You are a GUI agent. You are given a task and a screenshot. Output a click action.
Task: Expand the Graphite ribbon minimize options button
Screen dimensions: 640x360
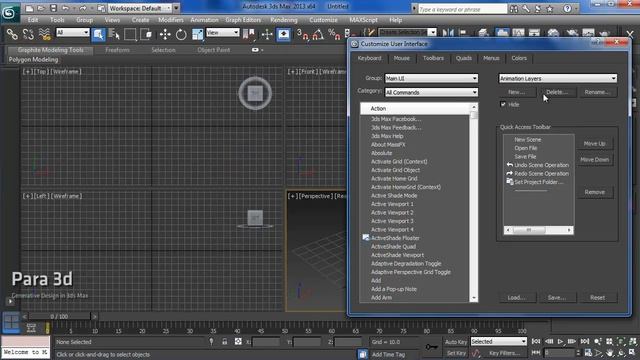pyautogui.click(x=257, y=50)
